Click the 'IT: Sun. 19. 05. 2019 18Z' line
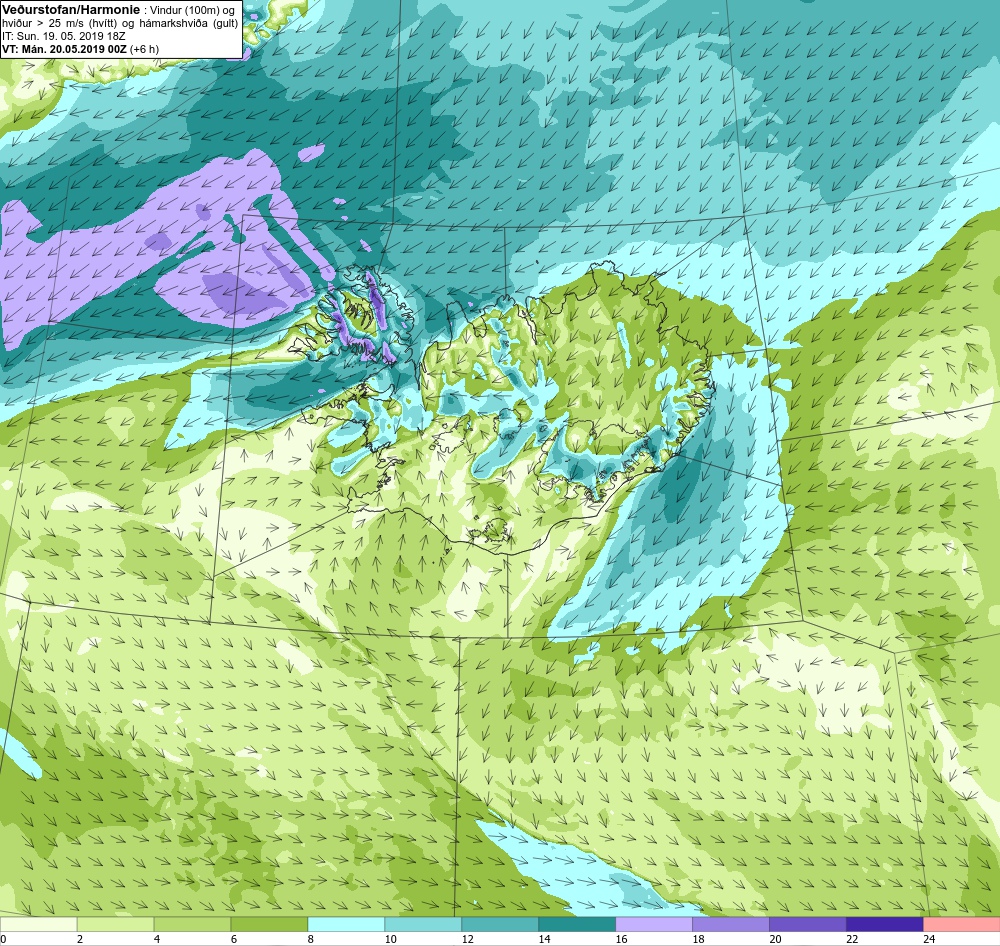The image size is (1000, 946). (64, 36)
